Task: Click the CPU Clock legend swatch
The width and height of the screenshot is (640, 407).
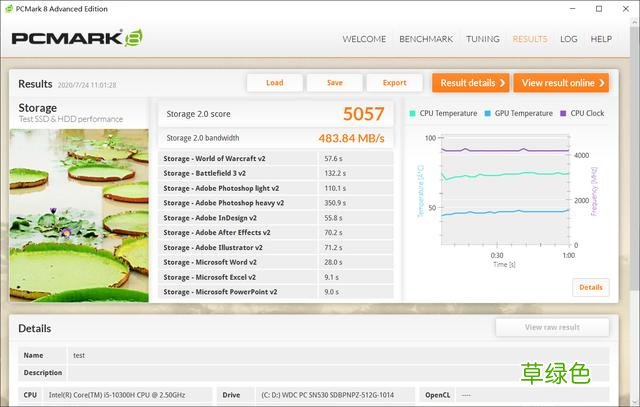Action: point(563,113)
